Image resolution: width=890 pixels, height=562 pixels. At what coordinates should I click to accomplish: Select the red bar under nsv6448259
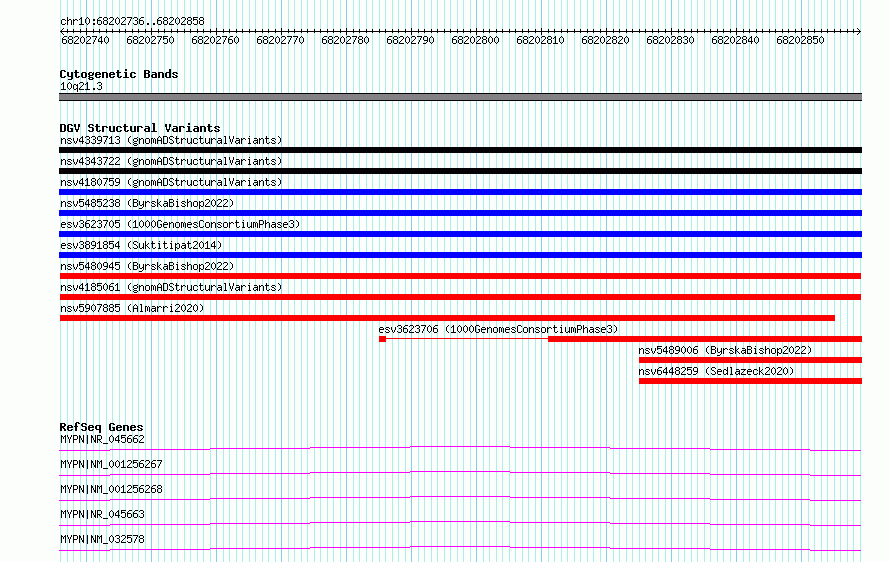750,381
